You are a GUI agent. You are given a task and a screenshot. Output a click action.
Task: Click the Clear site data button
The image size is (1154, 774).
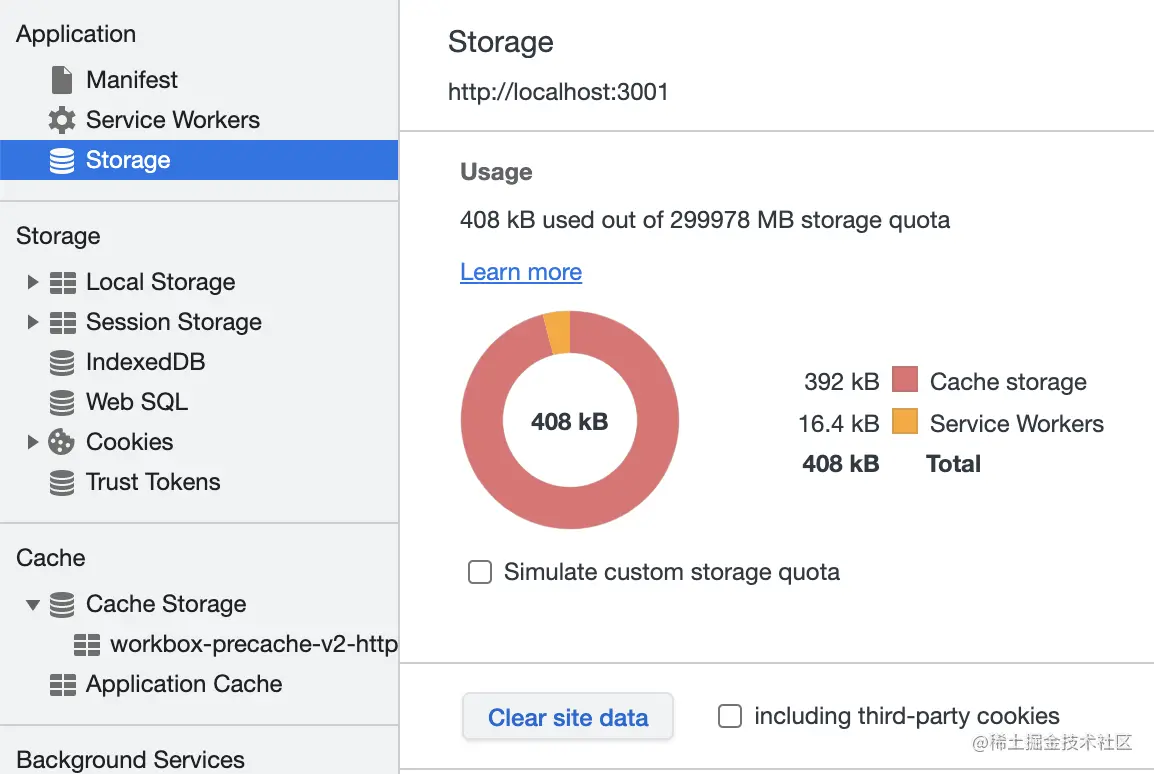click(x=567, y=717)
